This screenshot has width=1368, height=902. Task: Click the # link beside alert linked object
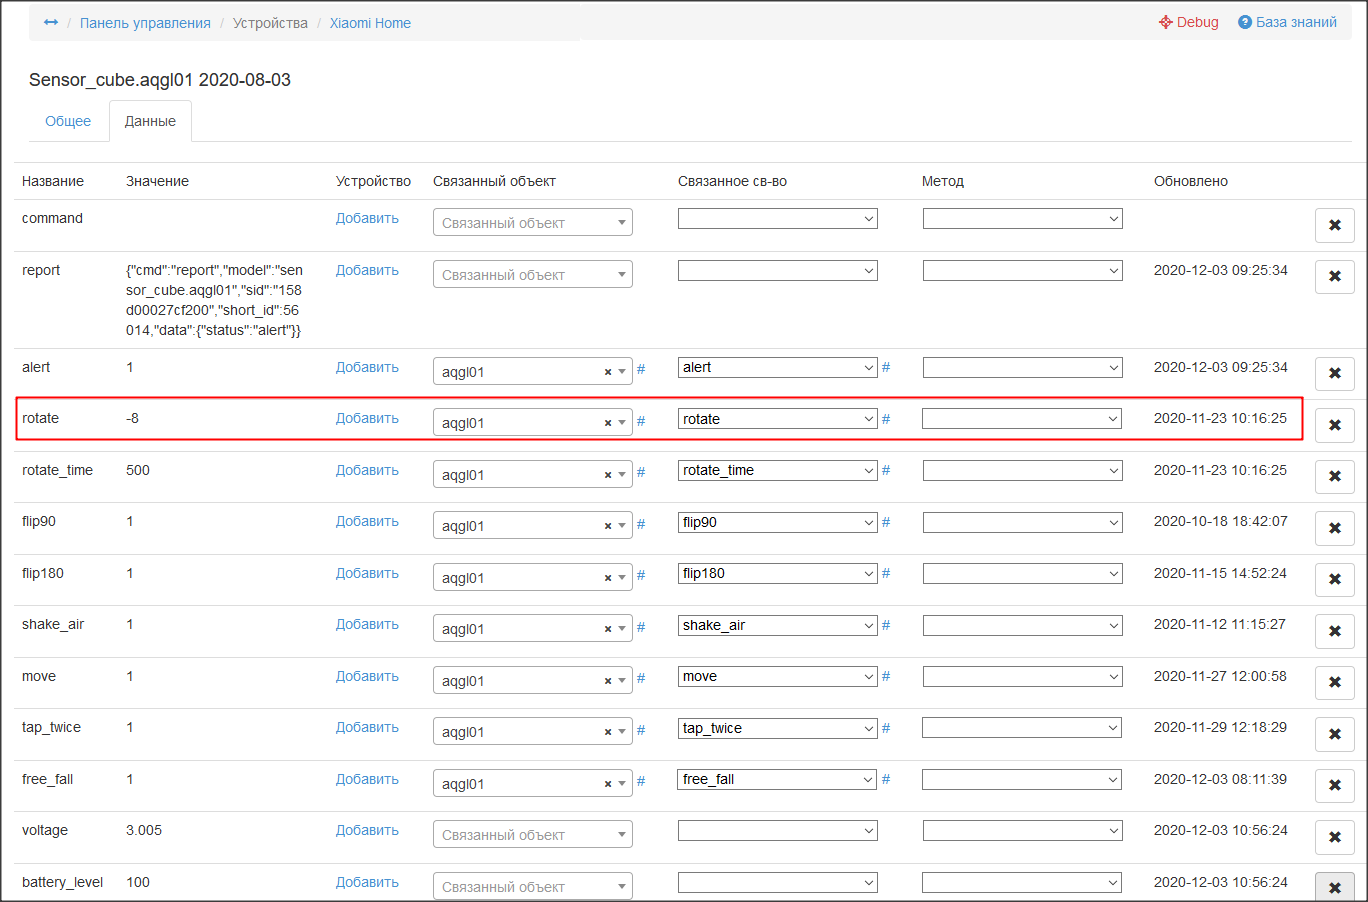click(641, 369)
